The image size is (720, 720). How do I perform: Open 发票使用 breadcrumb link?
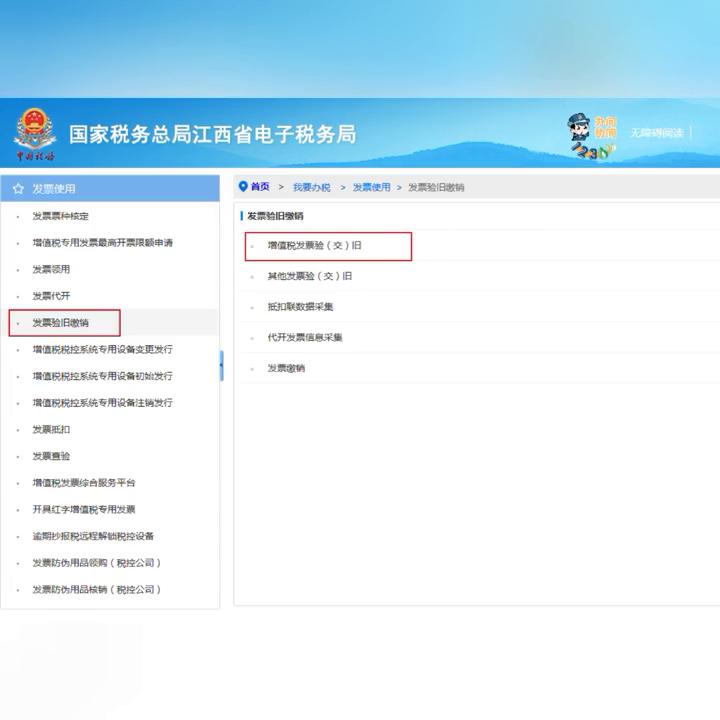(371, 187)
